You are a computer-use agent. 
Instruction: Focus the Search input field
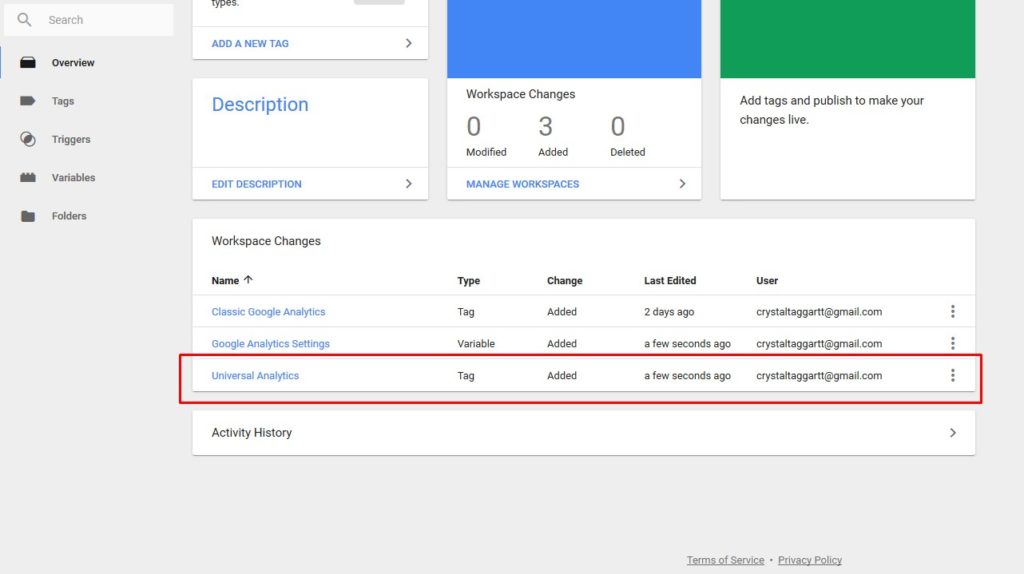coord(89,20)
